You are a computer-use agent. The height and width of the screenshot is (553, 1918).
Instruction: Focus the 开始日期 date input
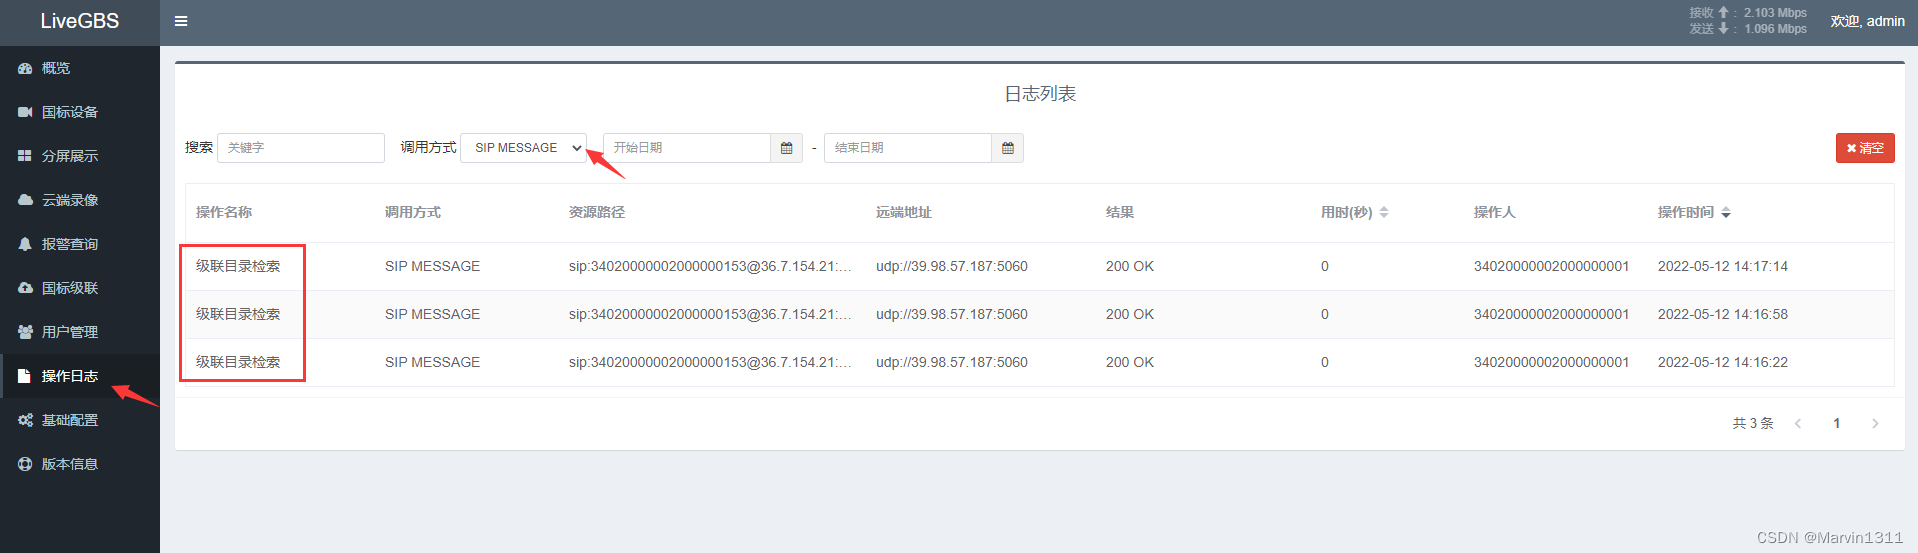[x=687, y=148]
